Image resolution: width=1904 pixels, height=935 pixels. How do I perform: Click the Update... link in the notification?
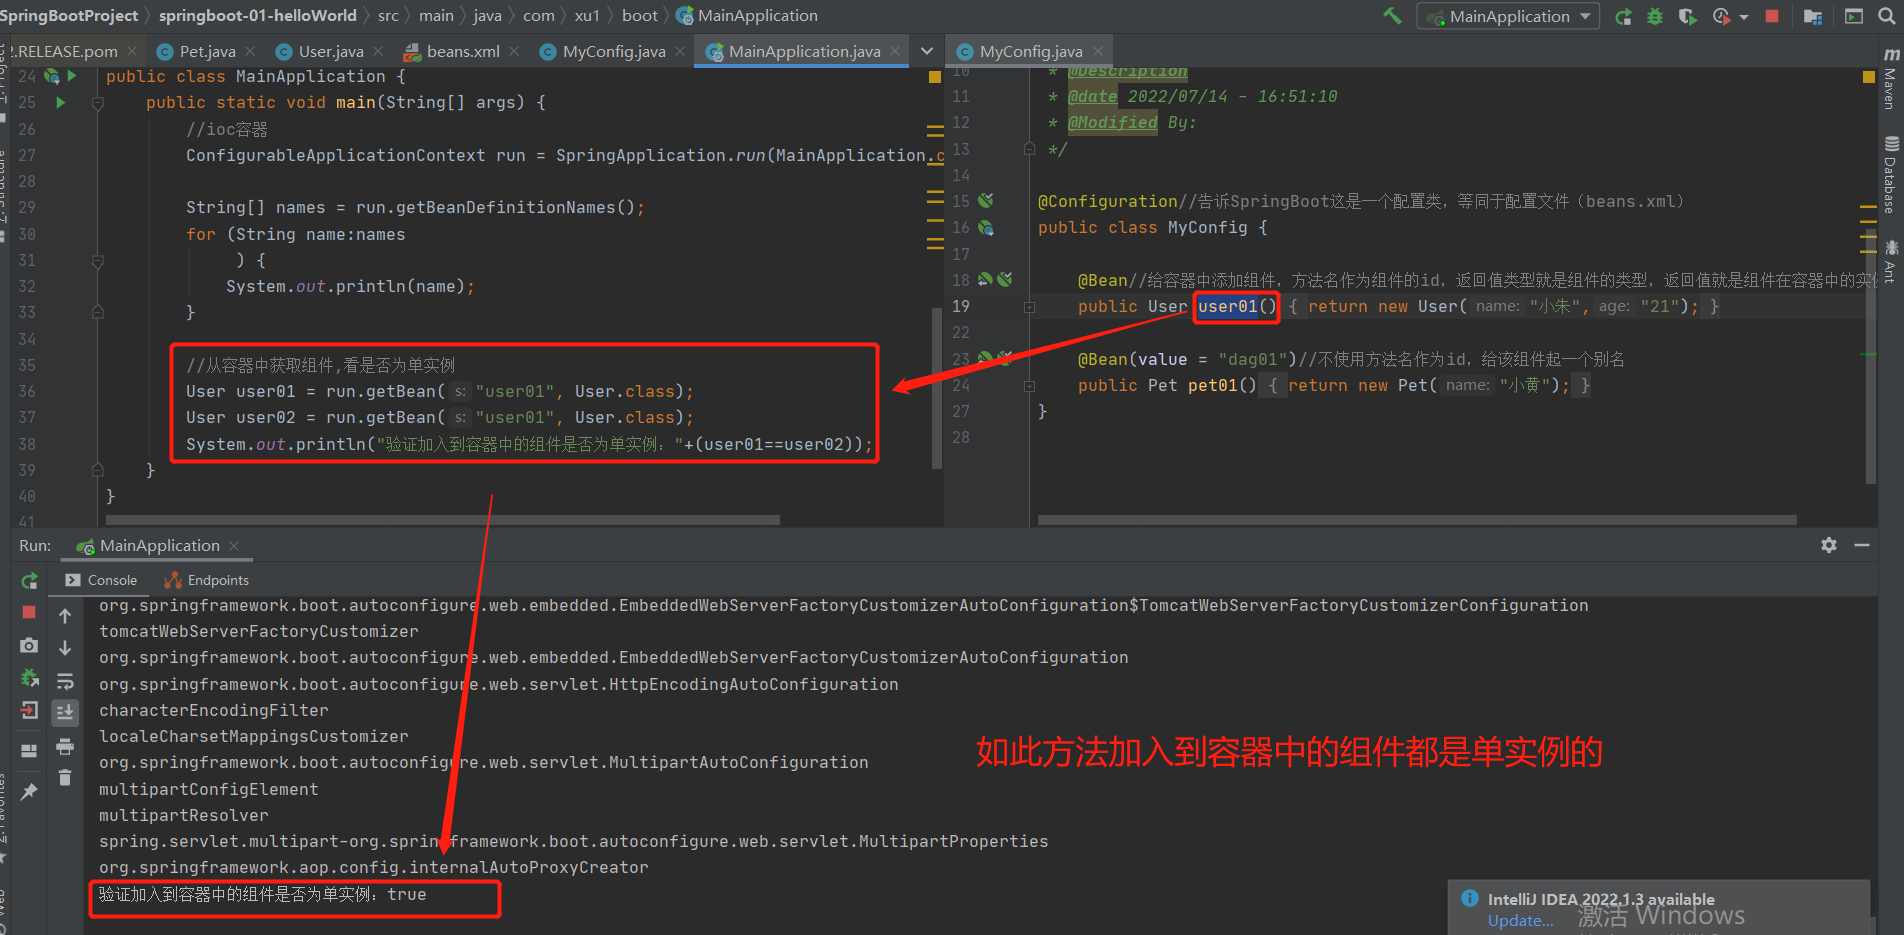pos(1520,920)
